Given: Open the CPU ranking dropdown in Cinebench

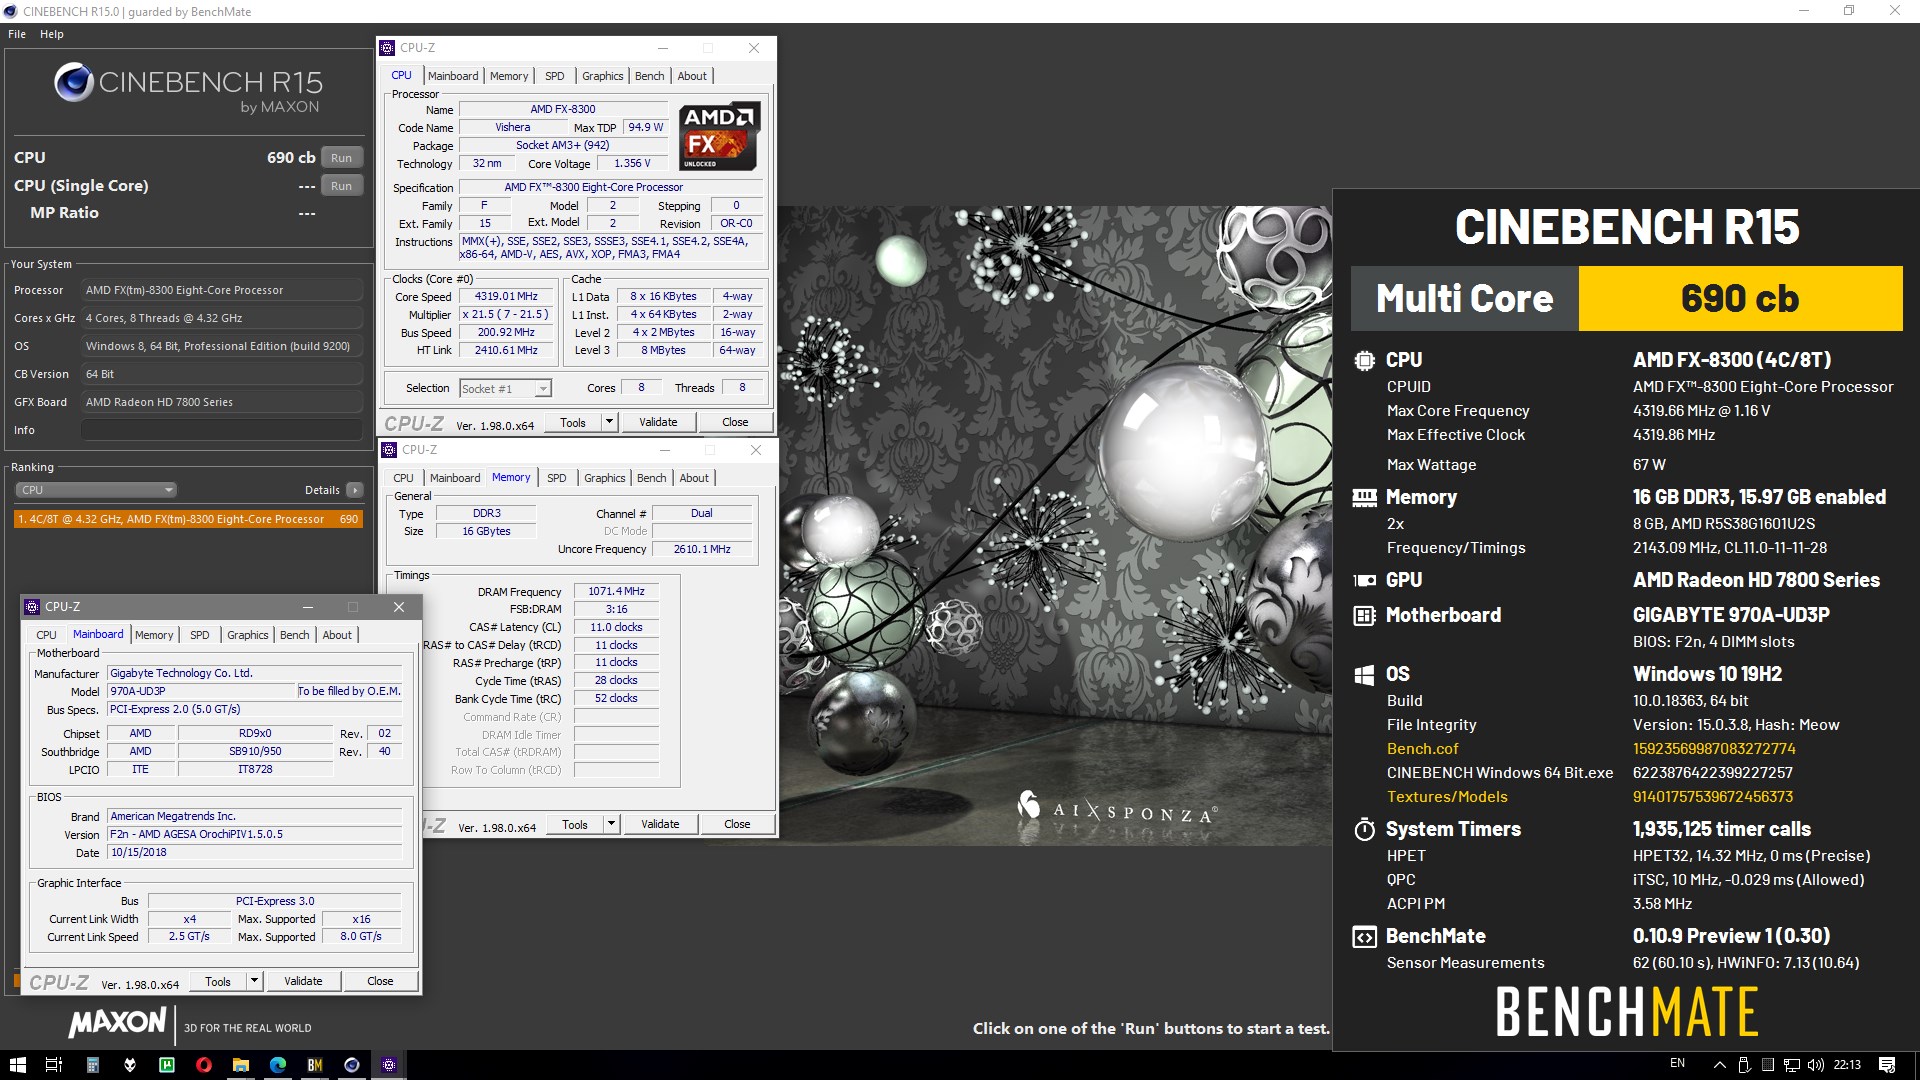Looking at the screenshot, I should [96, 490].
